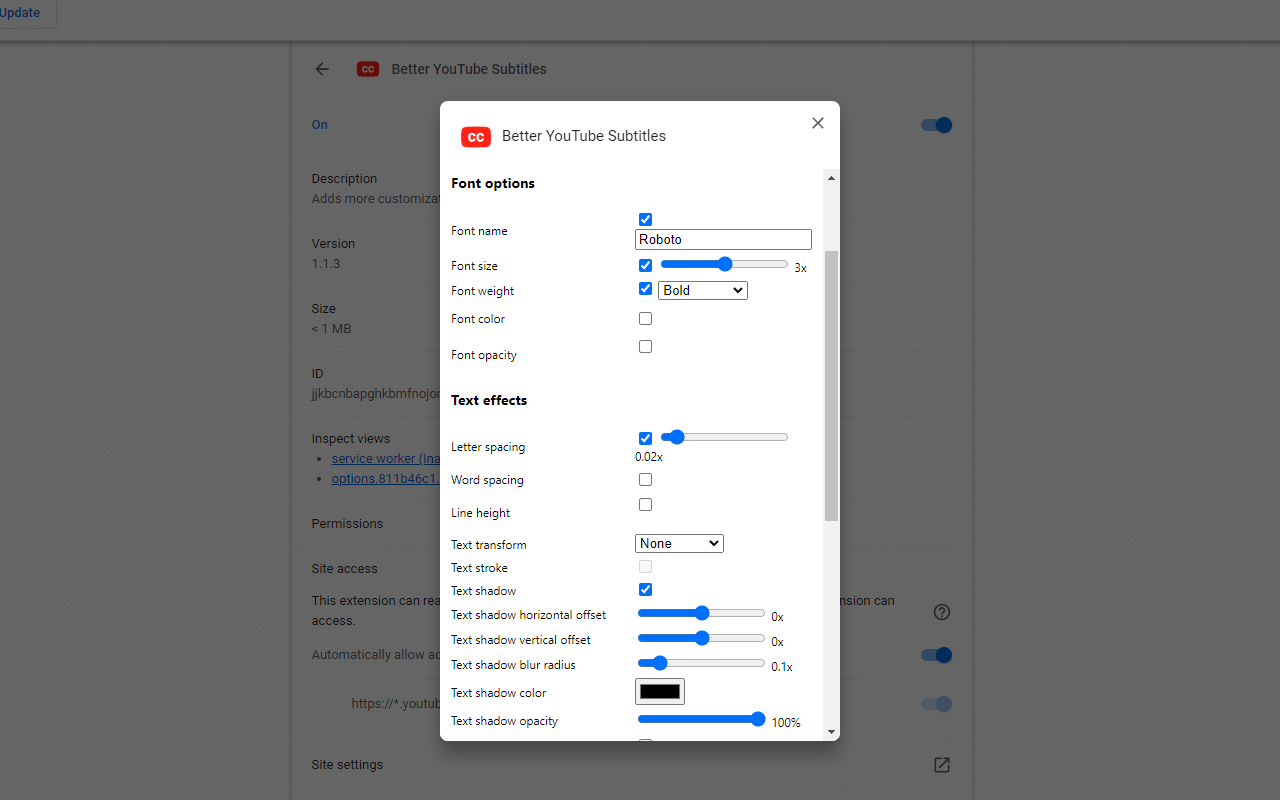The image size is (1280, 800).
Task: Enable the Font color checkbox
Action: coord(645,318)
